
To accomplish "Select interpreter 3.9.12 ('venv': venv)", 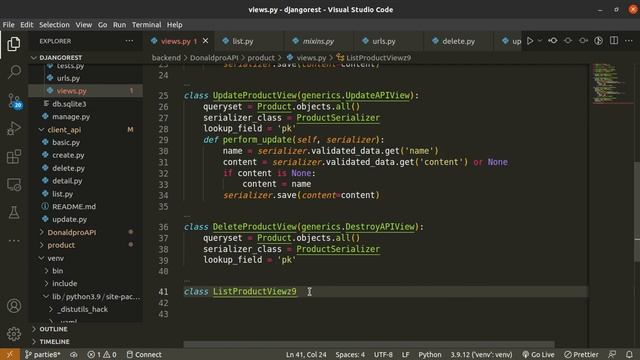I will (481, 354).
